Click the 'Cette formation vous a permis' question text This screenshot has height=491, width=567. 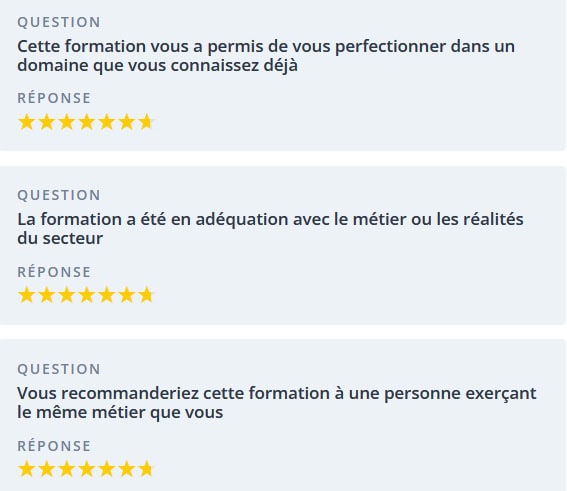(x=266, y=56)
